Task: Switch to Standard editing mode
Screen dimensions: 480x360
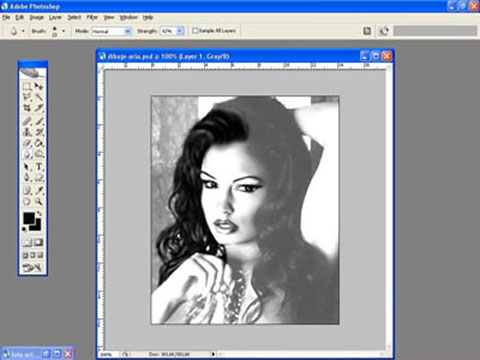Action: [27, 242]
